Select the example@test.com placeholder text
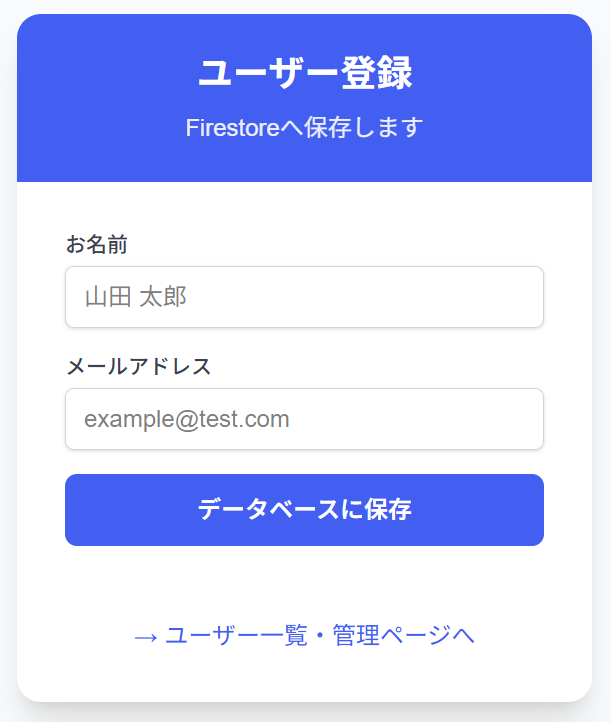This screenshot has width=611, height=722. (x=186, y=419)
